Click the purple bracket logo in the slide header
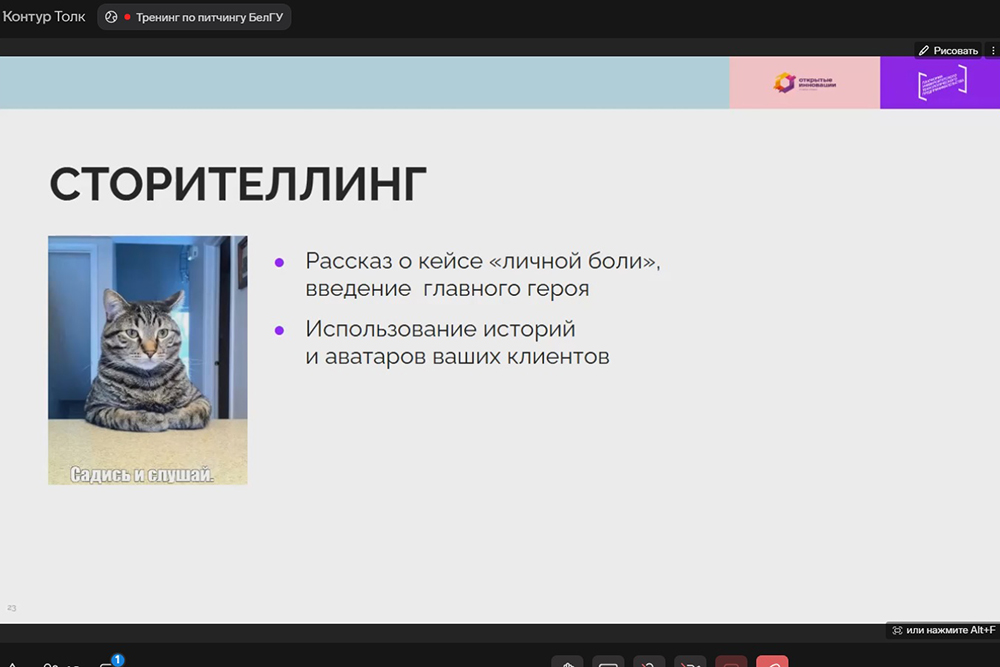This screenshot has width=1000, height=667. pos(941,83)
